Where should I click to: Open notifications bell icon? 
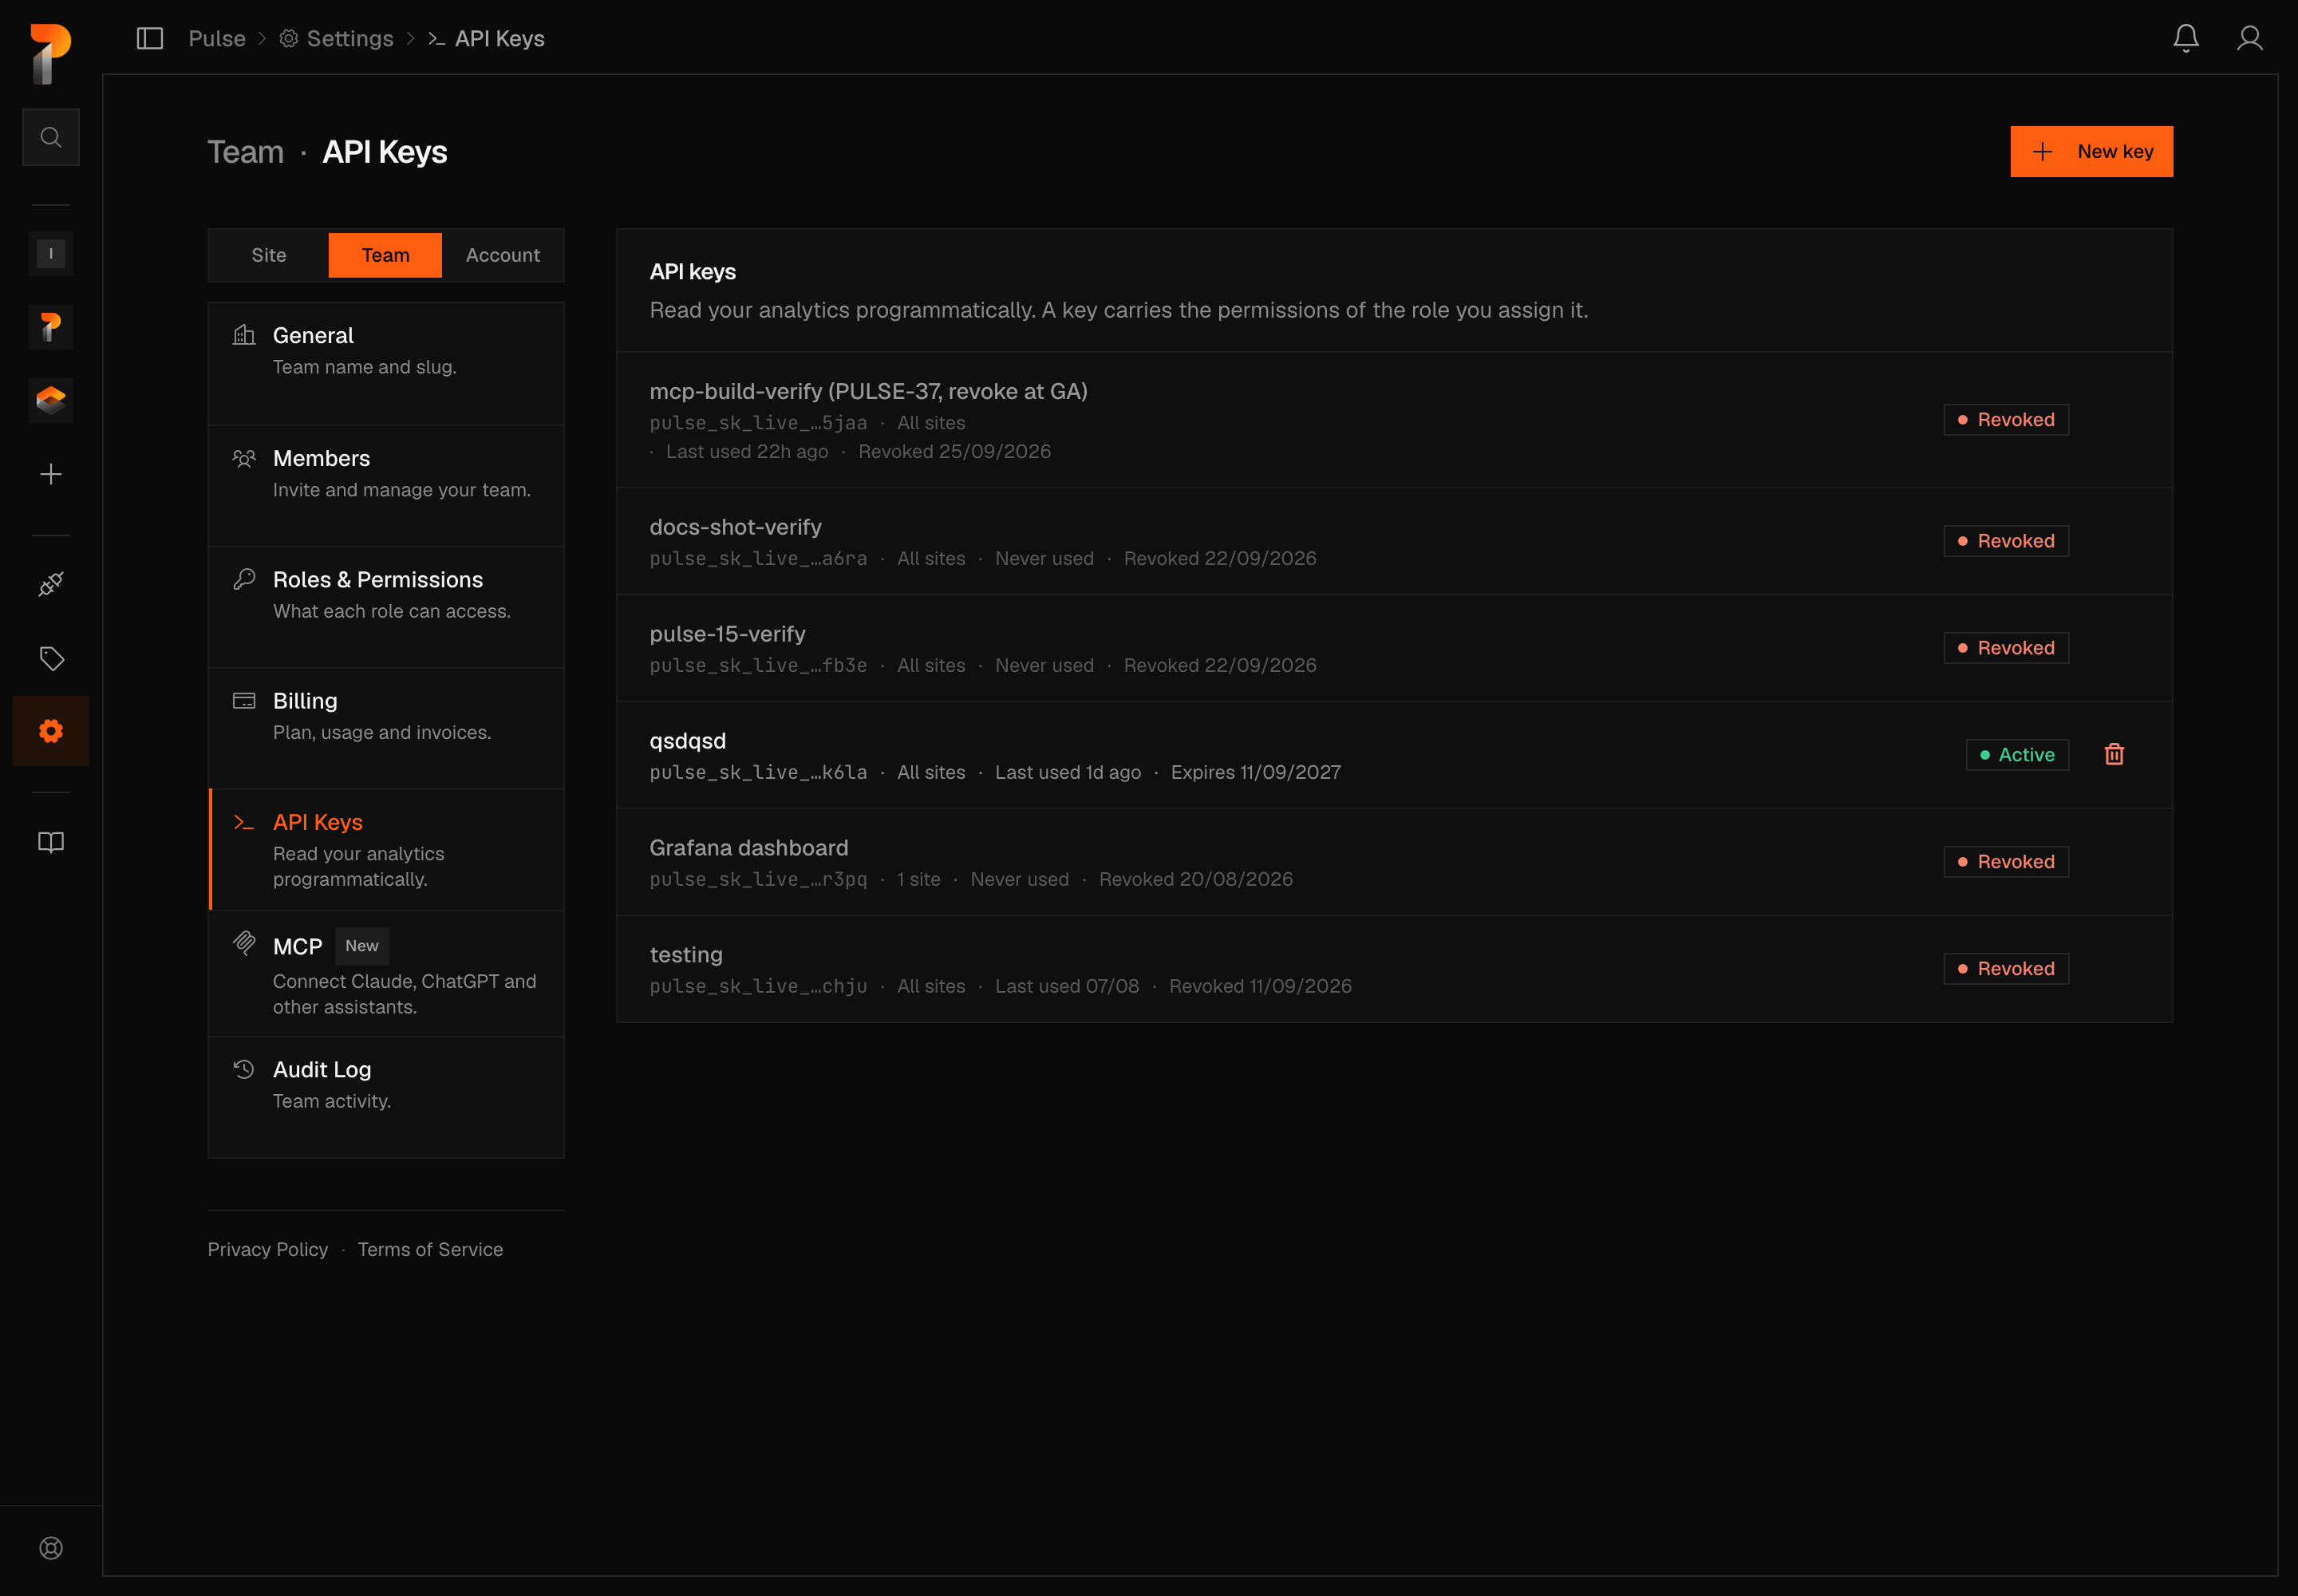2186,38
